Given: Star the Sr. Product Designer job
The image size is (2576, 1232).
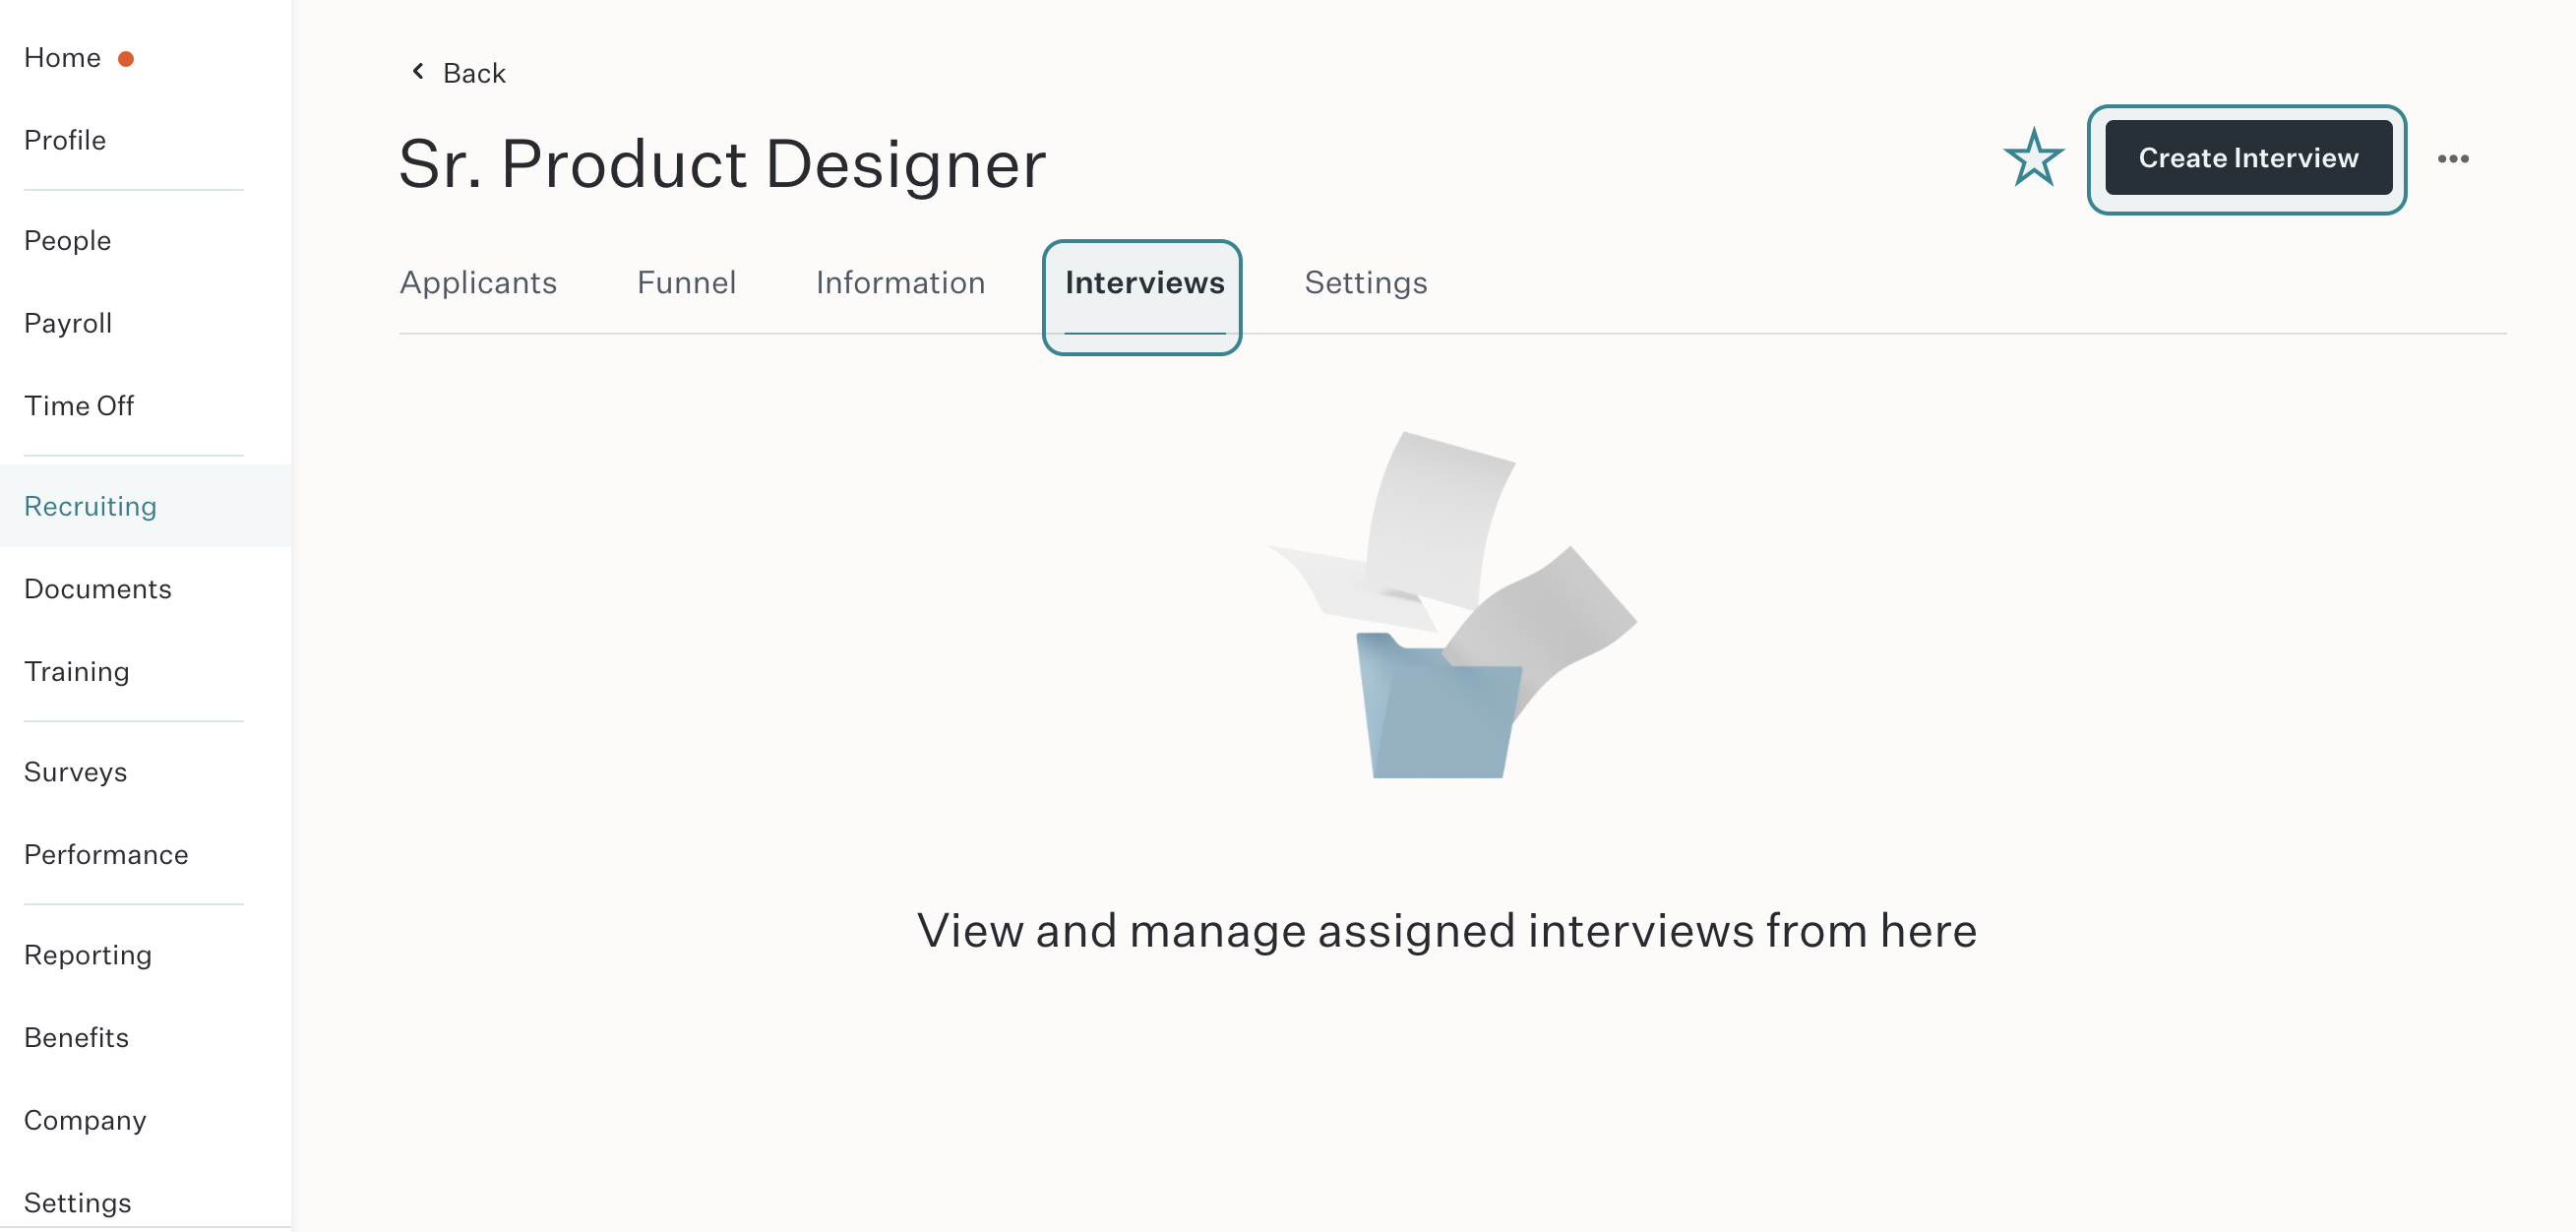Looking at the screenshot, I should (x=2033, y=158).
